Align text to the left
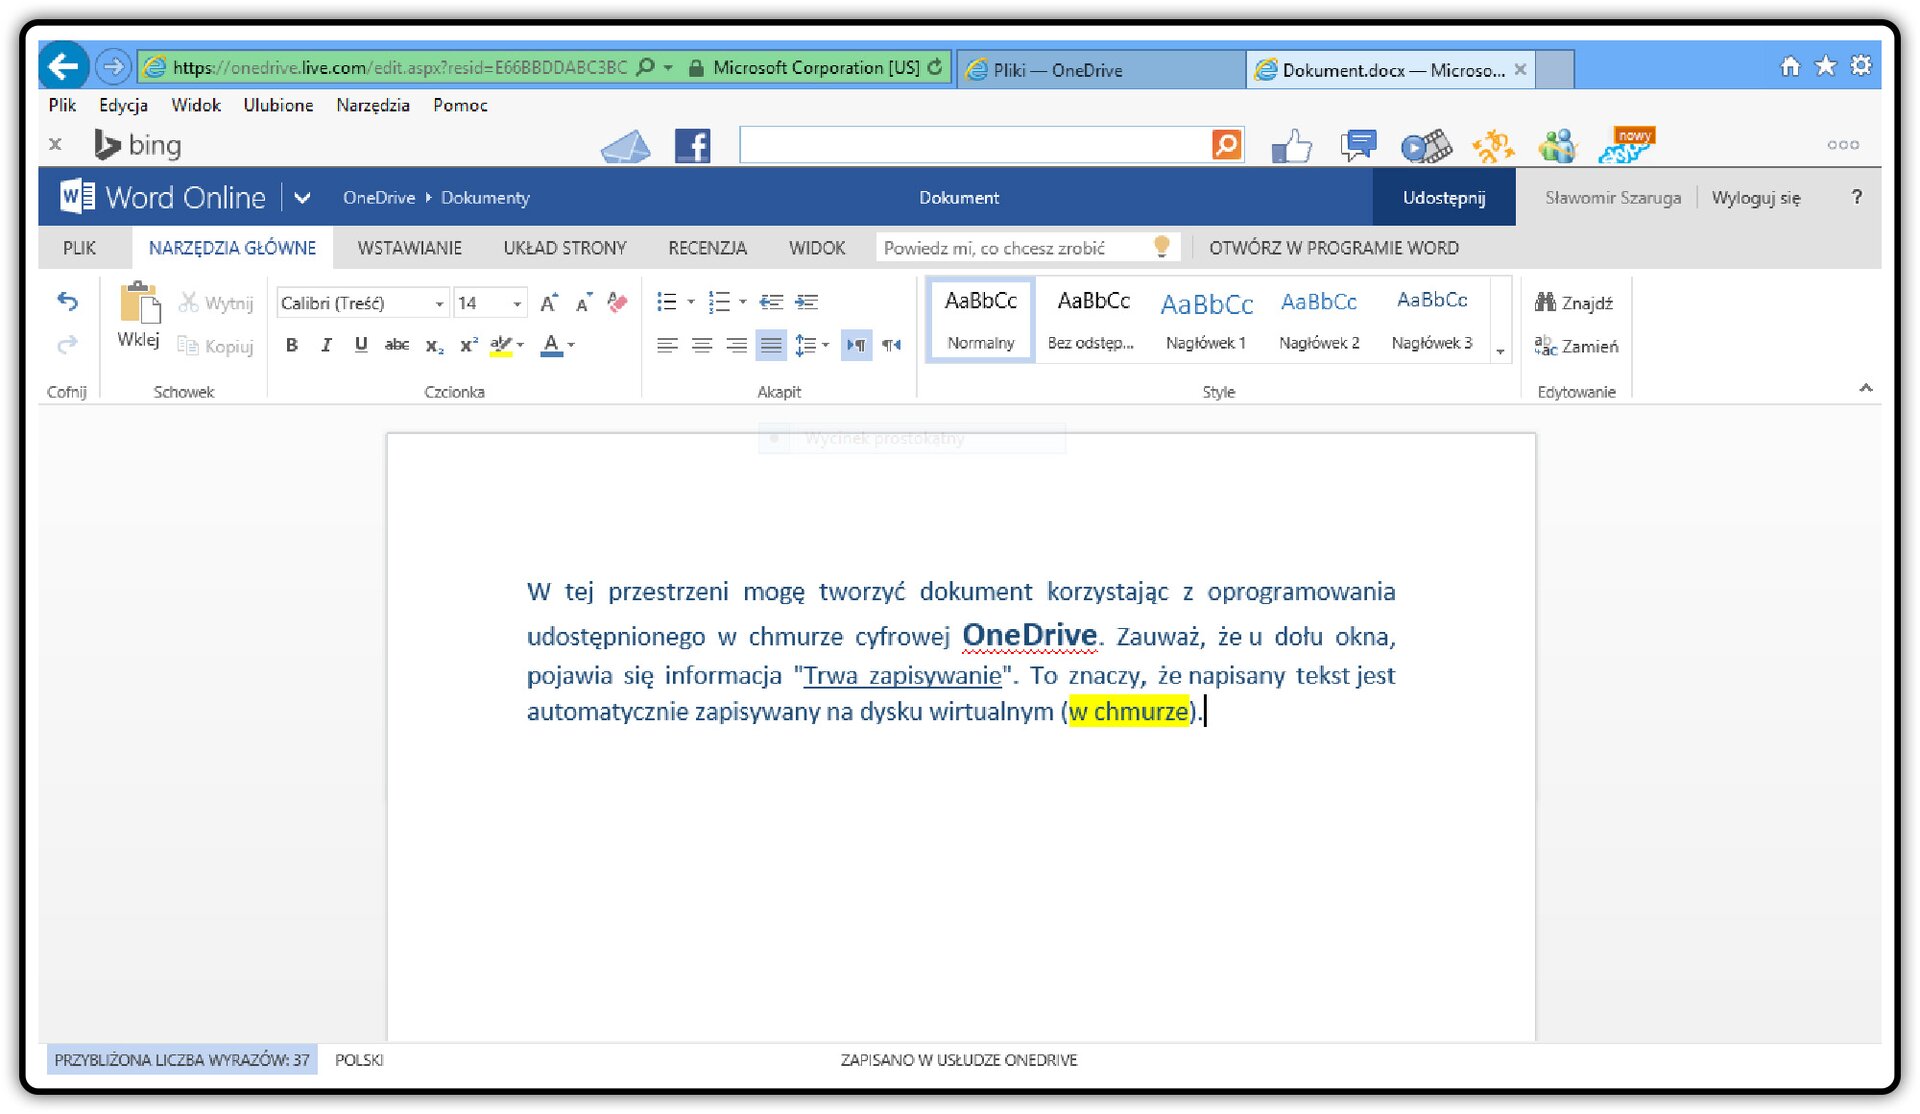This screenshot has width=1920, height=1114. coord(667,346)
